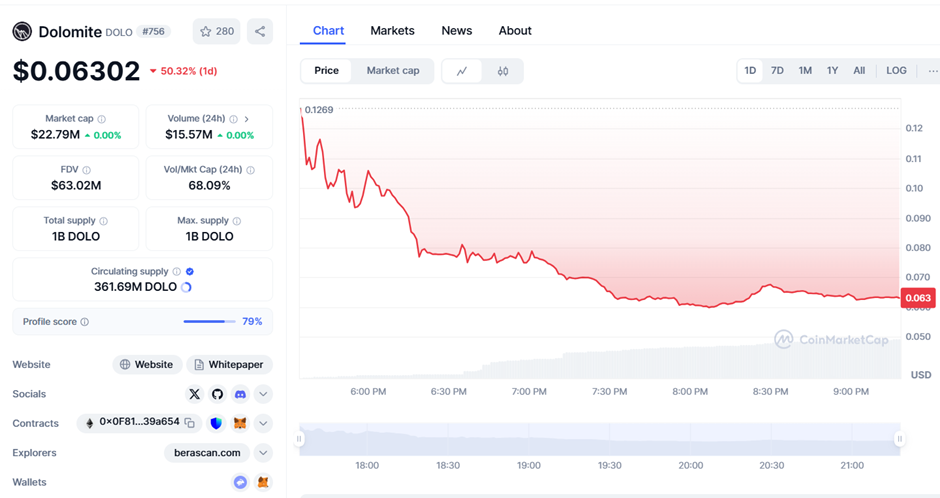Open the Discord social link

click(x=240, y=394)
